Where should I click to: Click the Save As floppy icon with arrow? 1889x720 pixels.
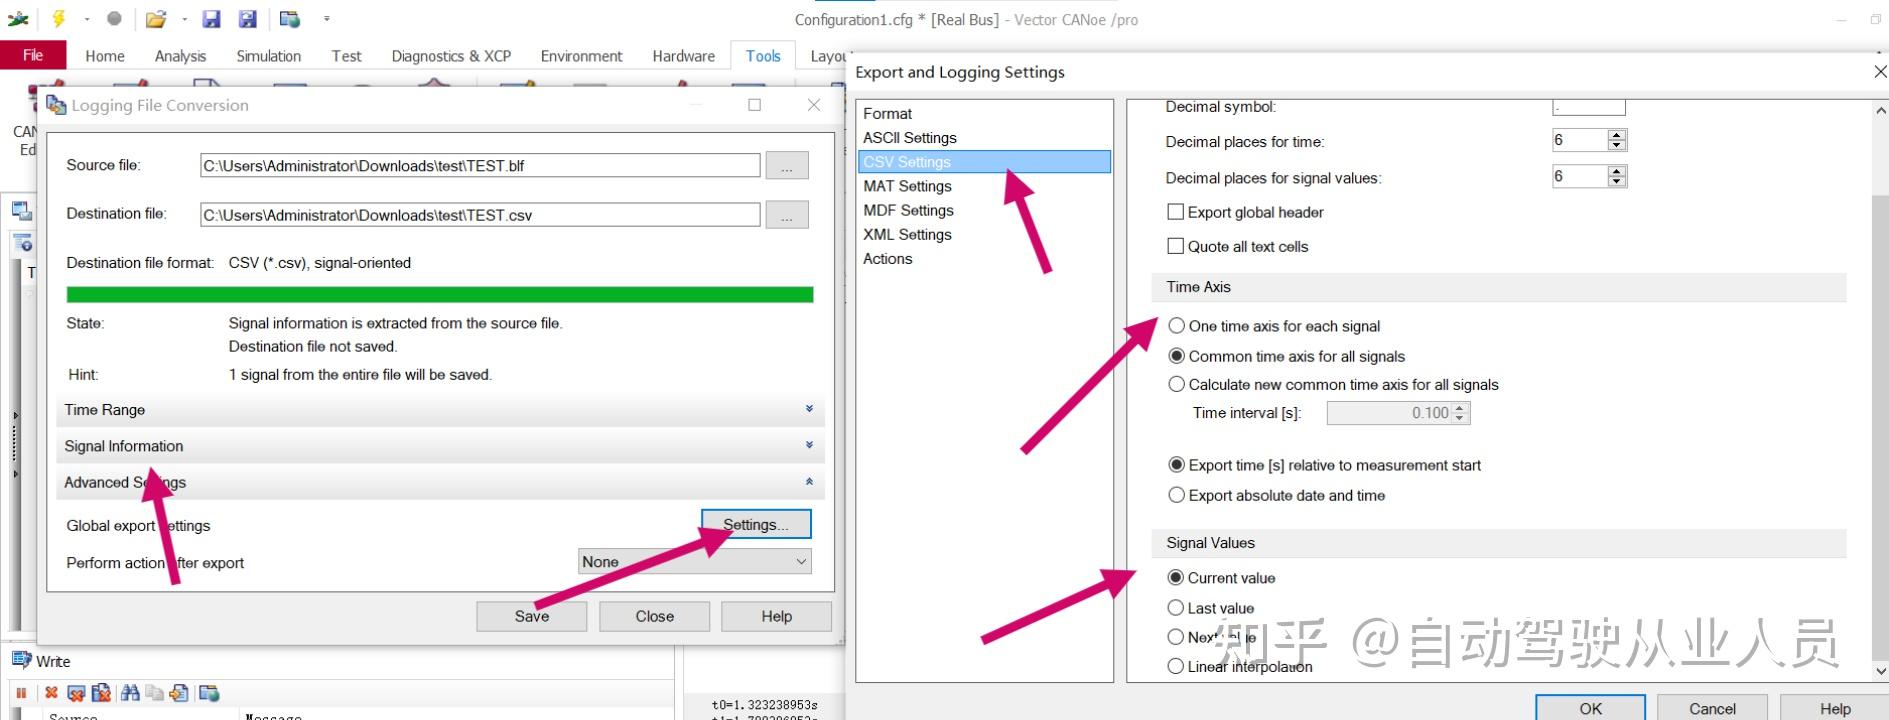point(248,19)
